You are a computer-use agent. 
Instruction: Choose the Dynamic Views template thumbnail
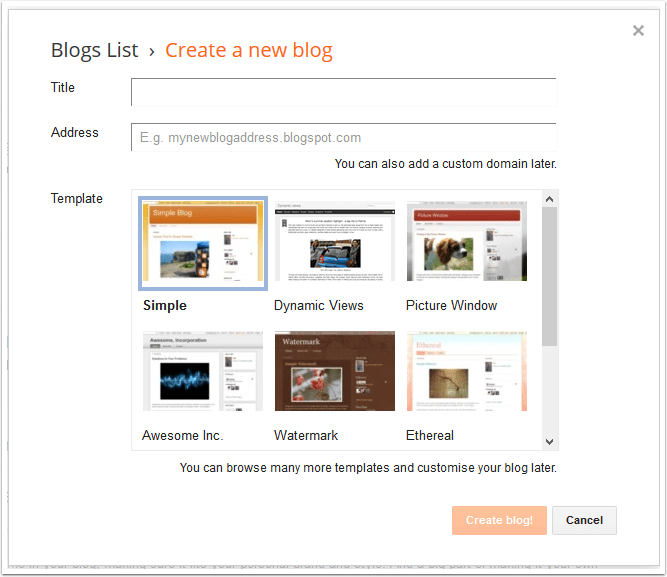(335, 243)
